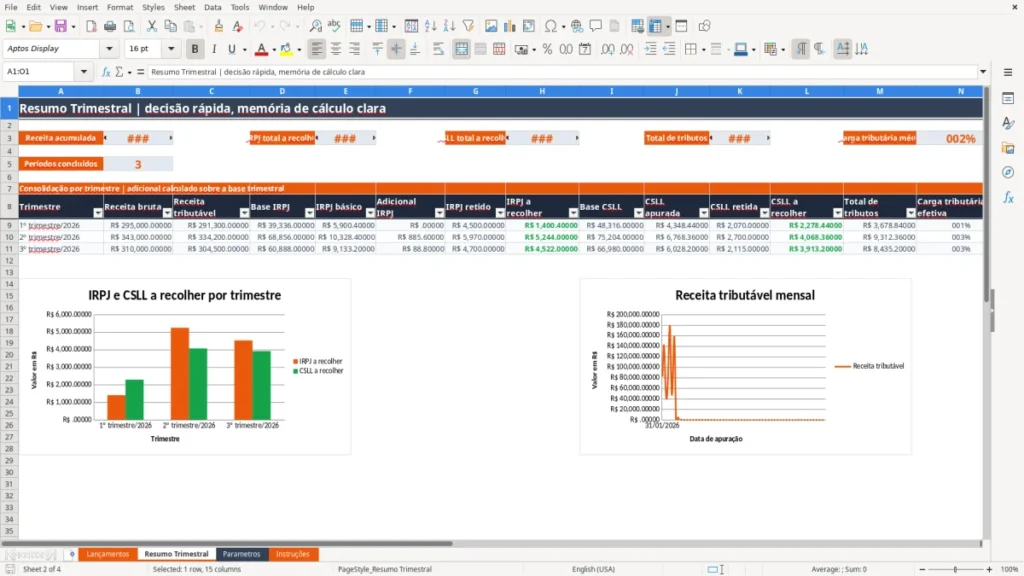The image size is (1024, 576).
Task: Toggle align right
Action: (355, 49)
